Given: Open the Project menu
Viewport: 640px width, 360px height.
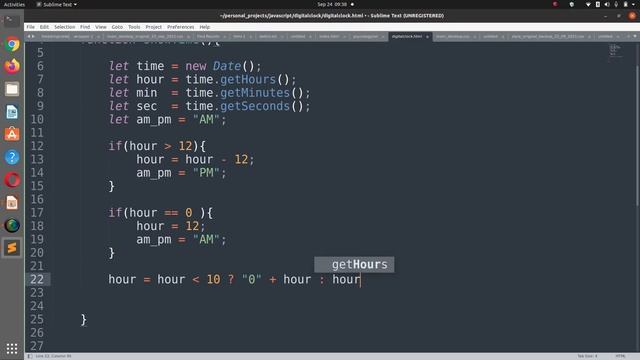Looking at the screenshot, I should click(153, 27).
